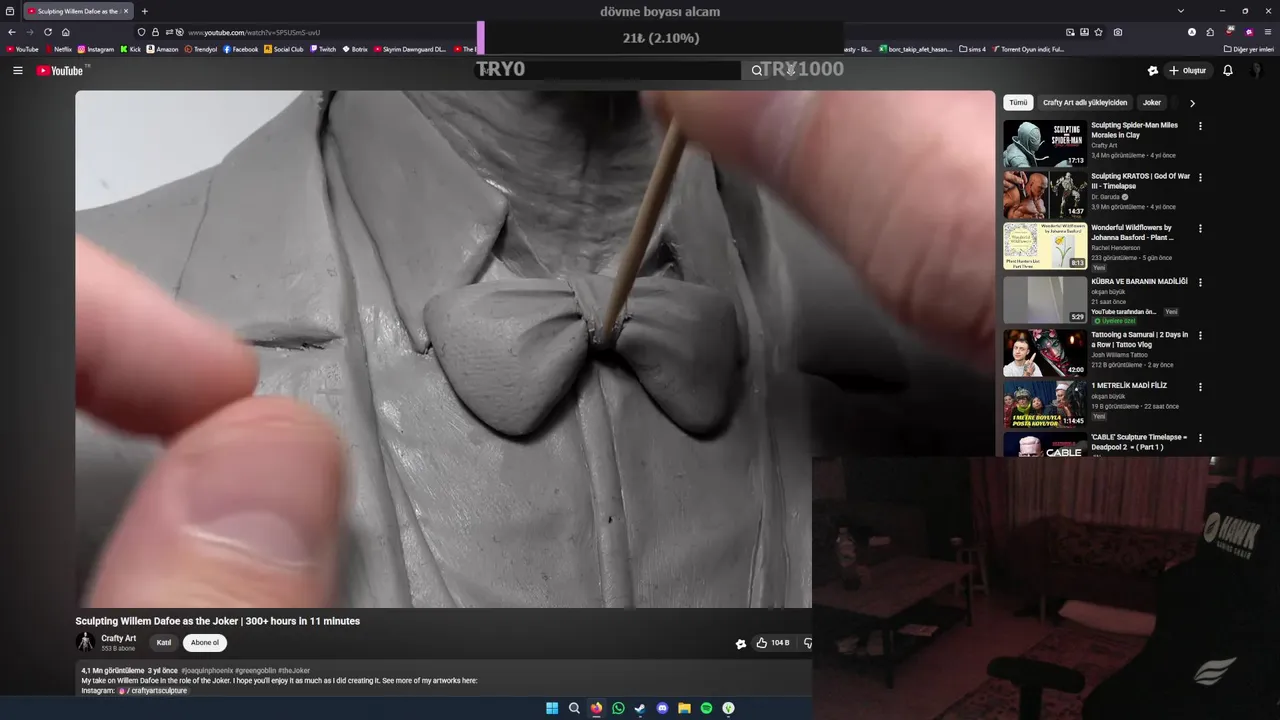Open Tattooing a Samurai video
This screenshot has width=1280, height=720.
point(1045,352)
